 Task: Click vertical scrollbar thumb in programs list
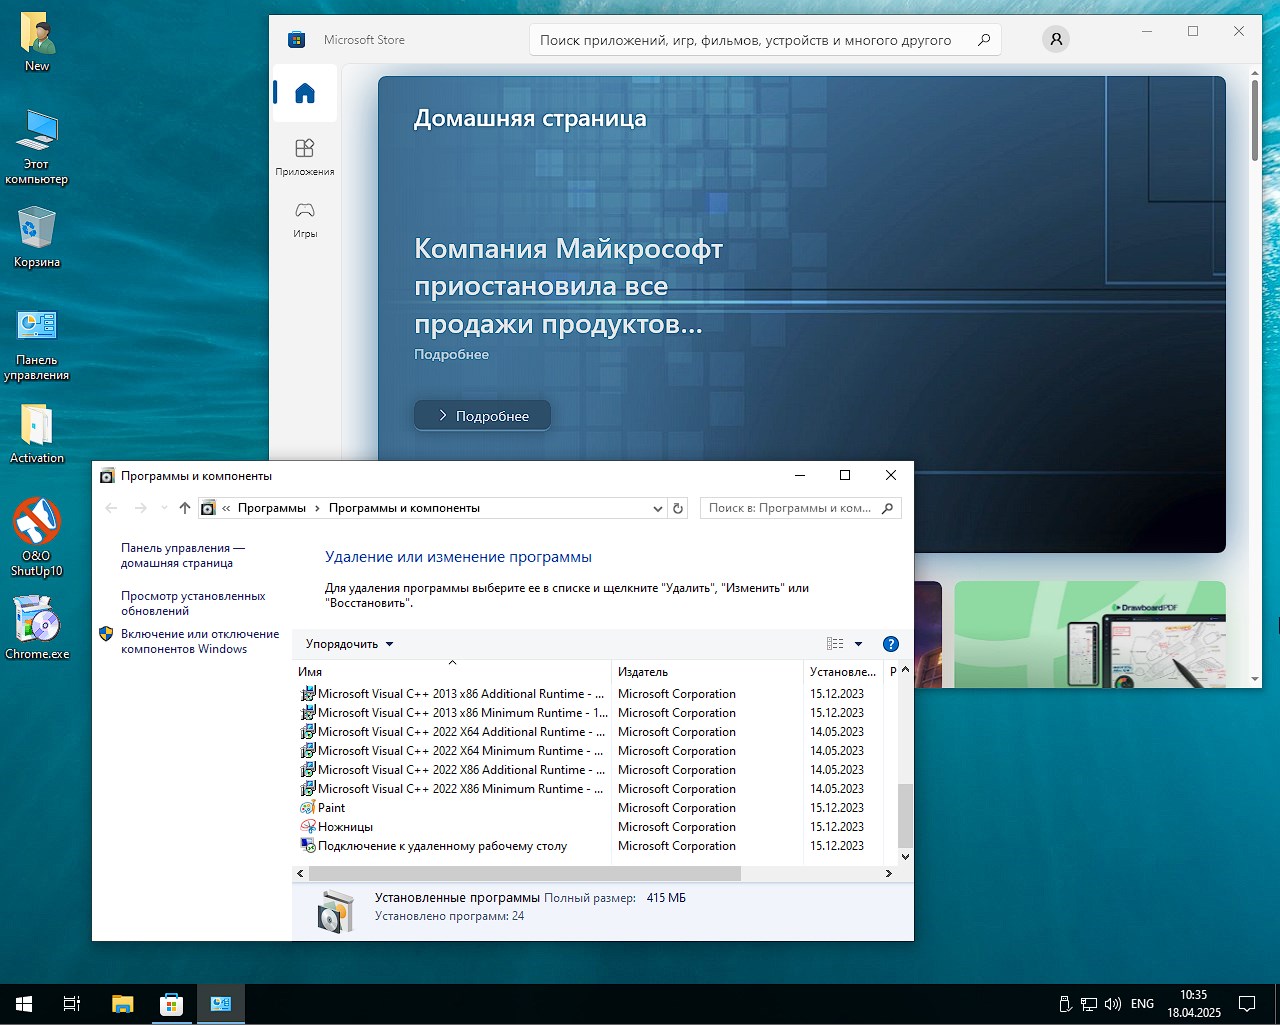905,815
